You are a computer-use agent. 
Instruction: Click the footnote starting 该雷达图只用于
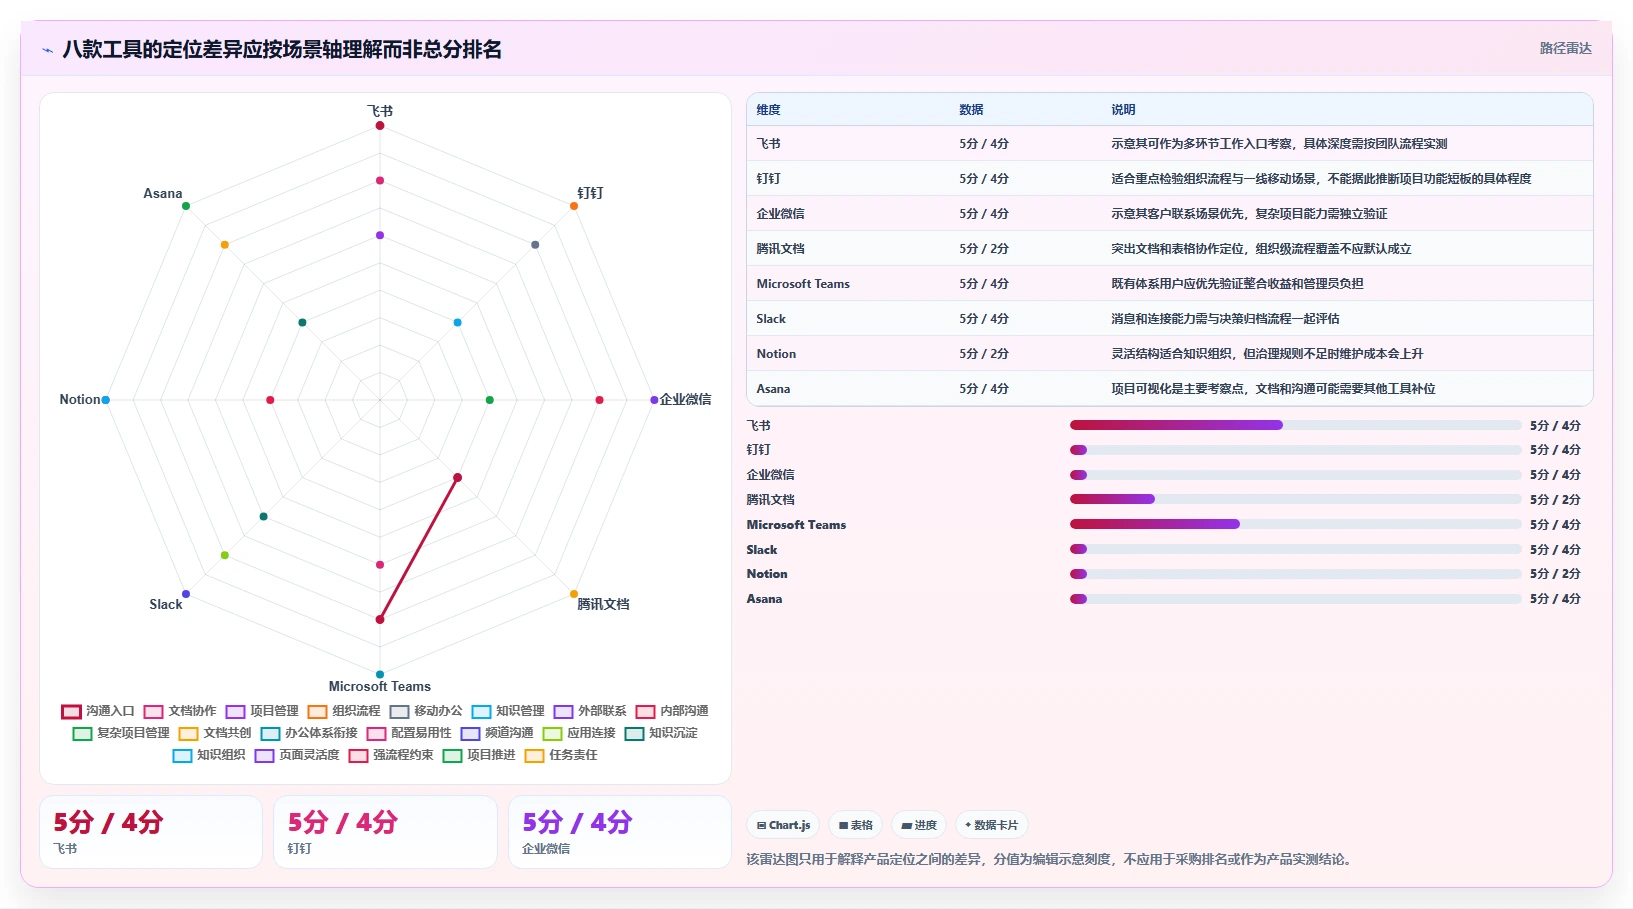point(1051,859)
